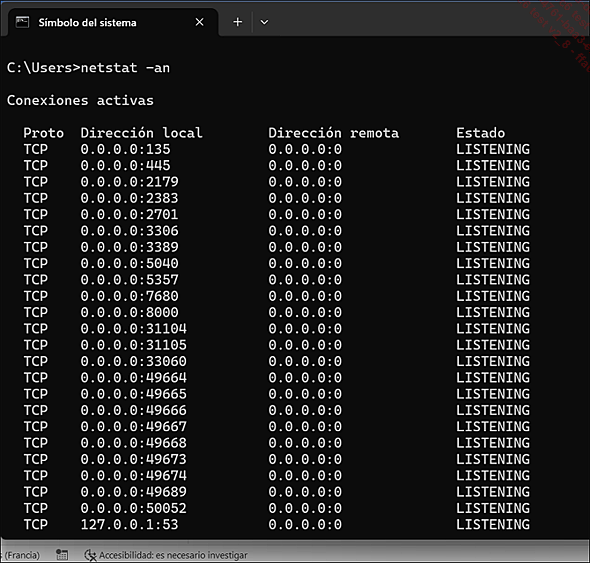Click the 127.0.0.1:53 local address entry
The width and height of the screenshot is (590, 563).
129,525
